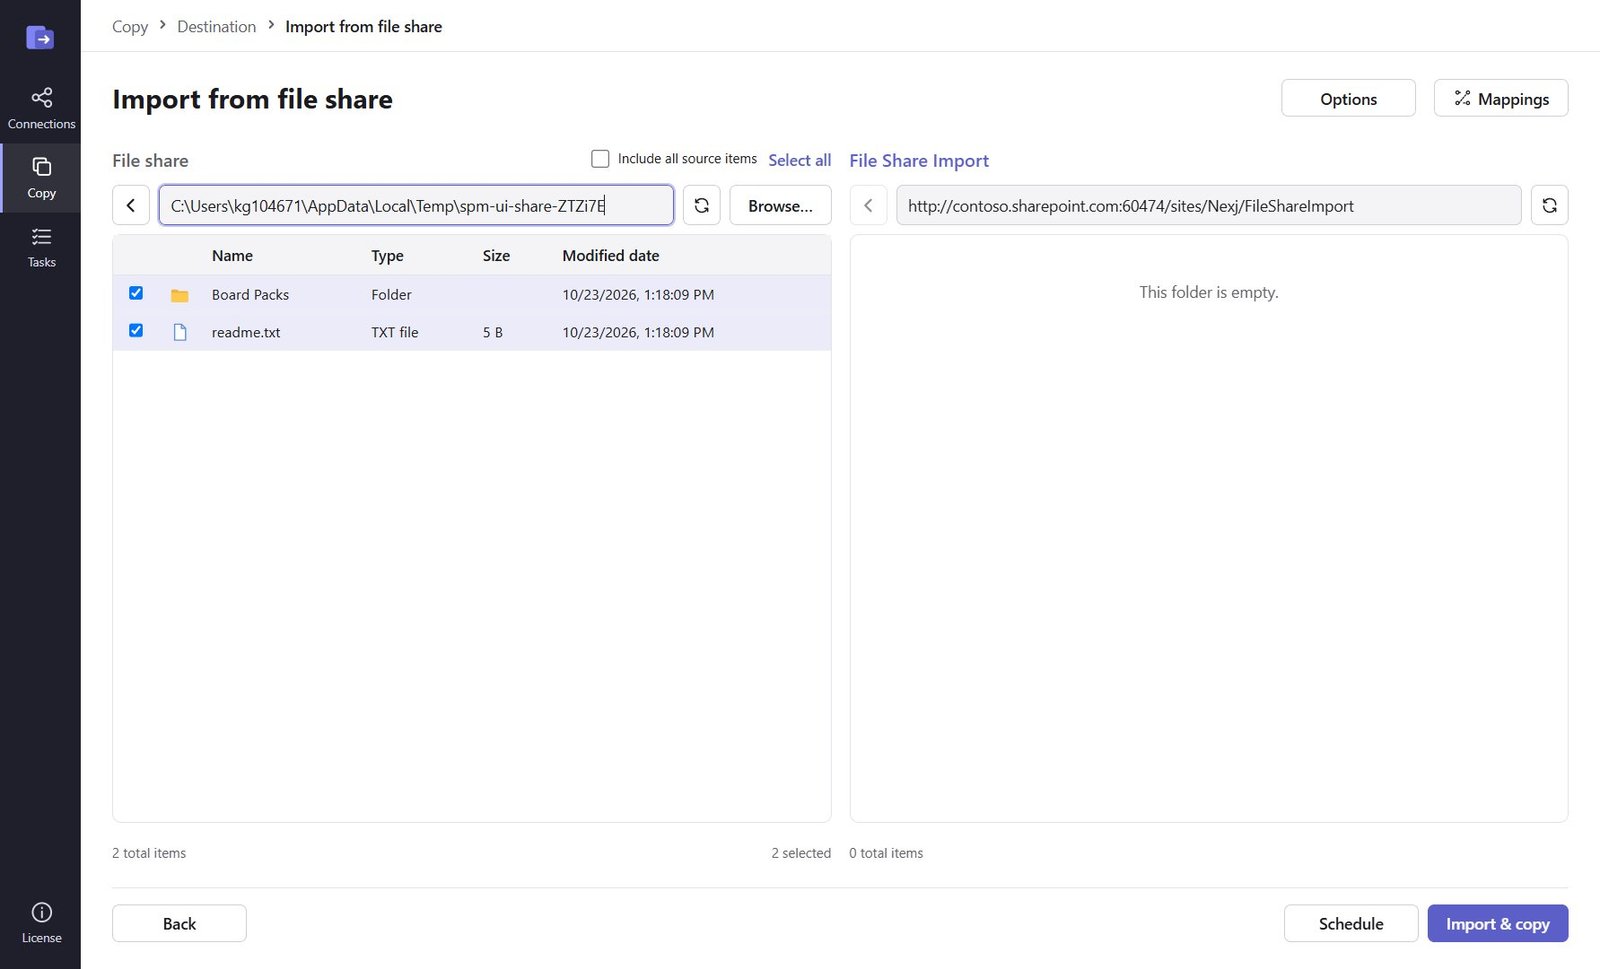Go to Copy breadcrumb
Screen dimensions: 1600x969
click(x=130, y=27)
